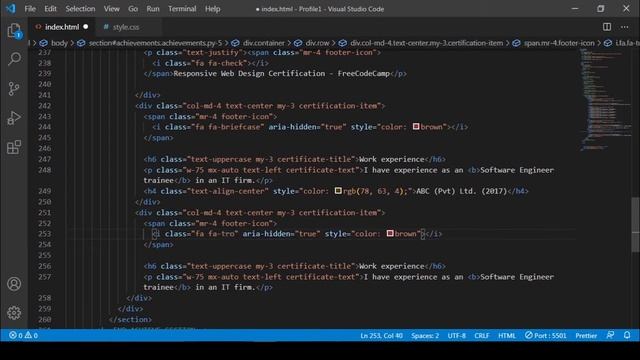Click 'Work experience' heading text on line 247
Viewport: 640px width, 360px height.
click(x=392, y=159)
